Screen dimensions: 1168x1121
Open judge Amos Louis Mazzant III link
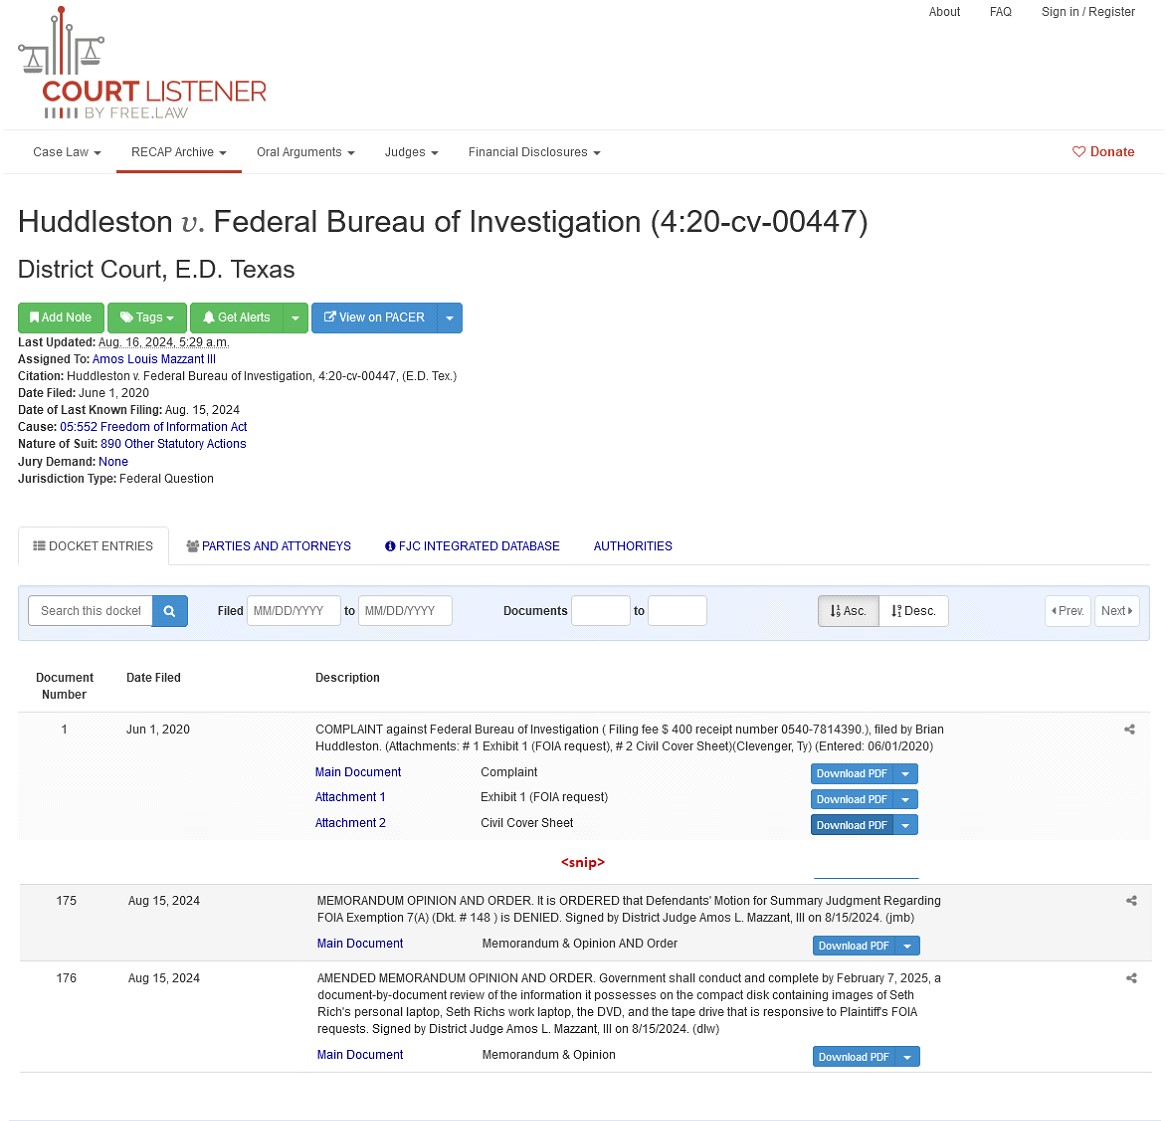tap(154, 359)
